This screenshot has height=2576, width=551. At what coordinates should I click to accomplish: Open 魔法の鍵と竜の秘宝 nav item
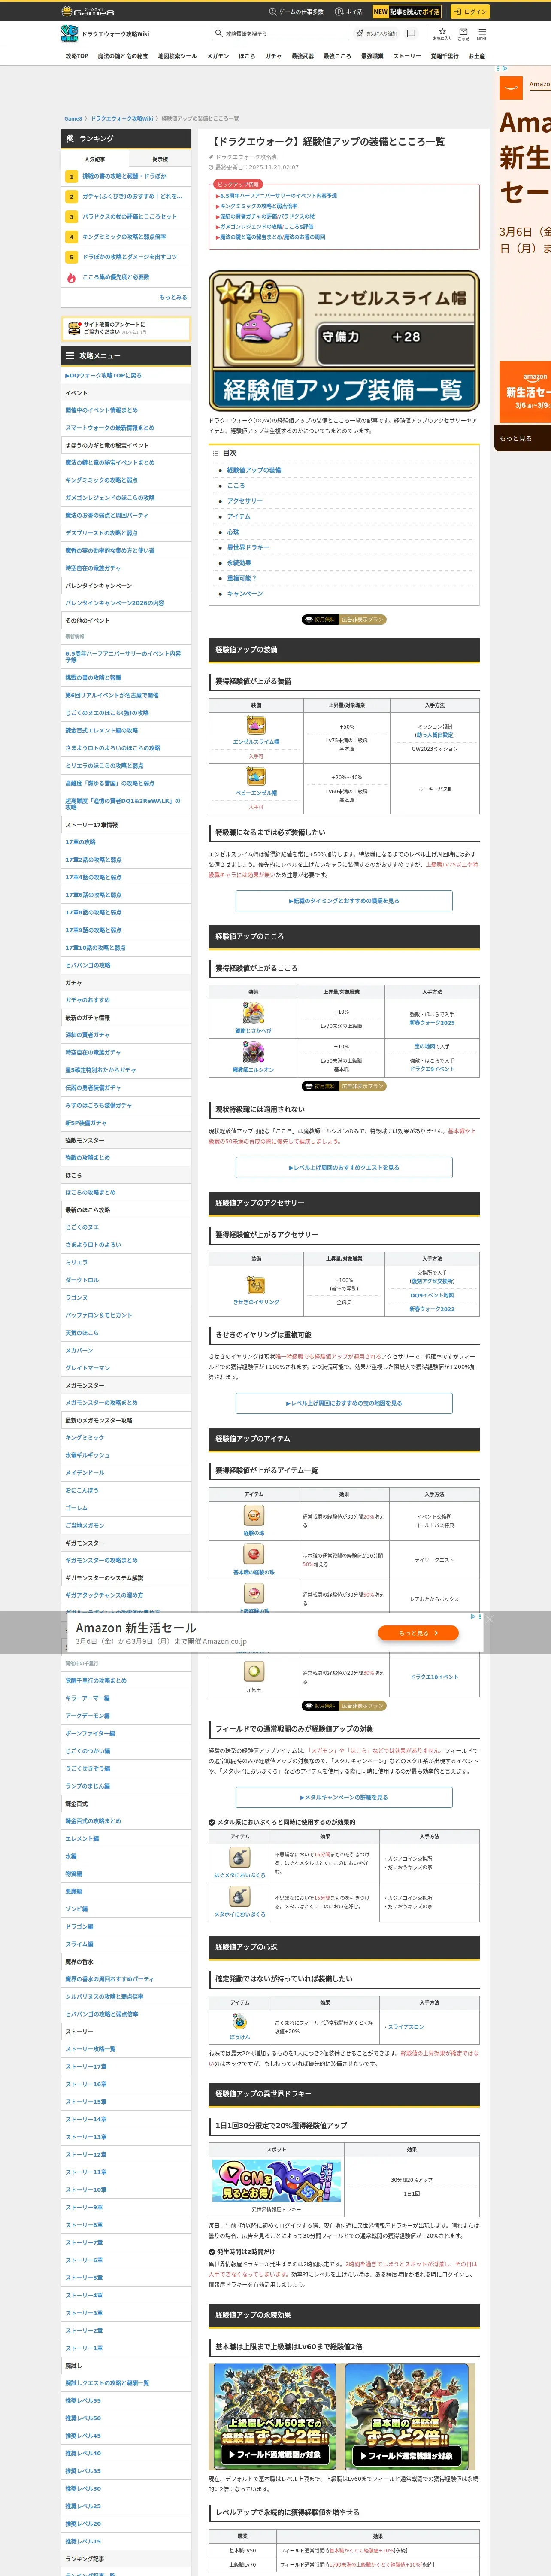coord(123,56)
